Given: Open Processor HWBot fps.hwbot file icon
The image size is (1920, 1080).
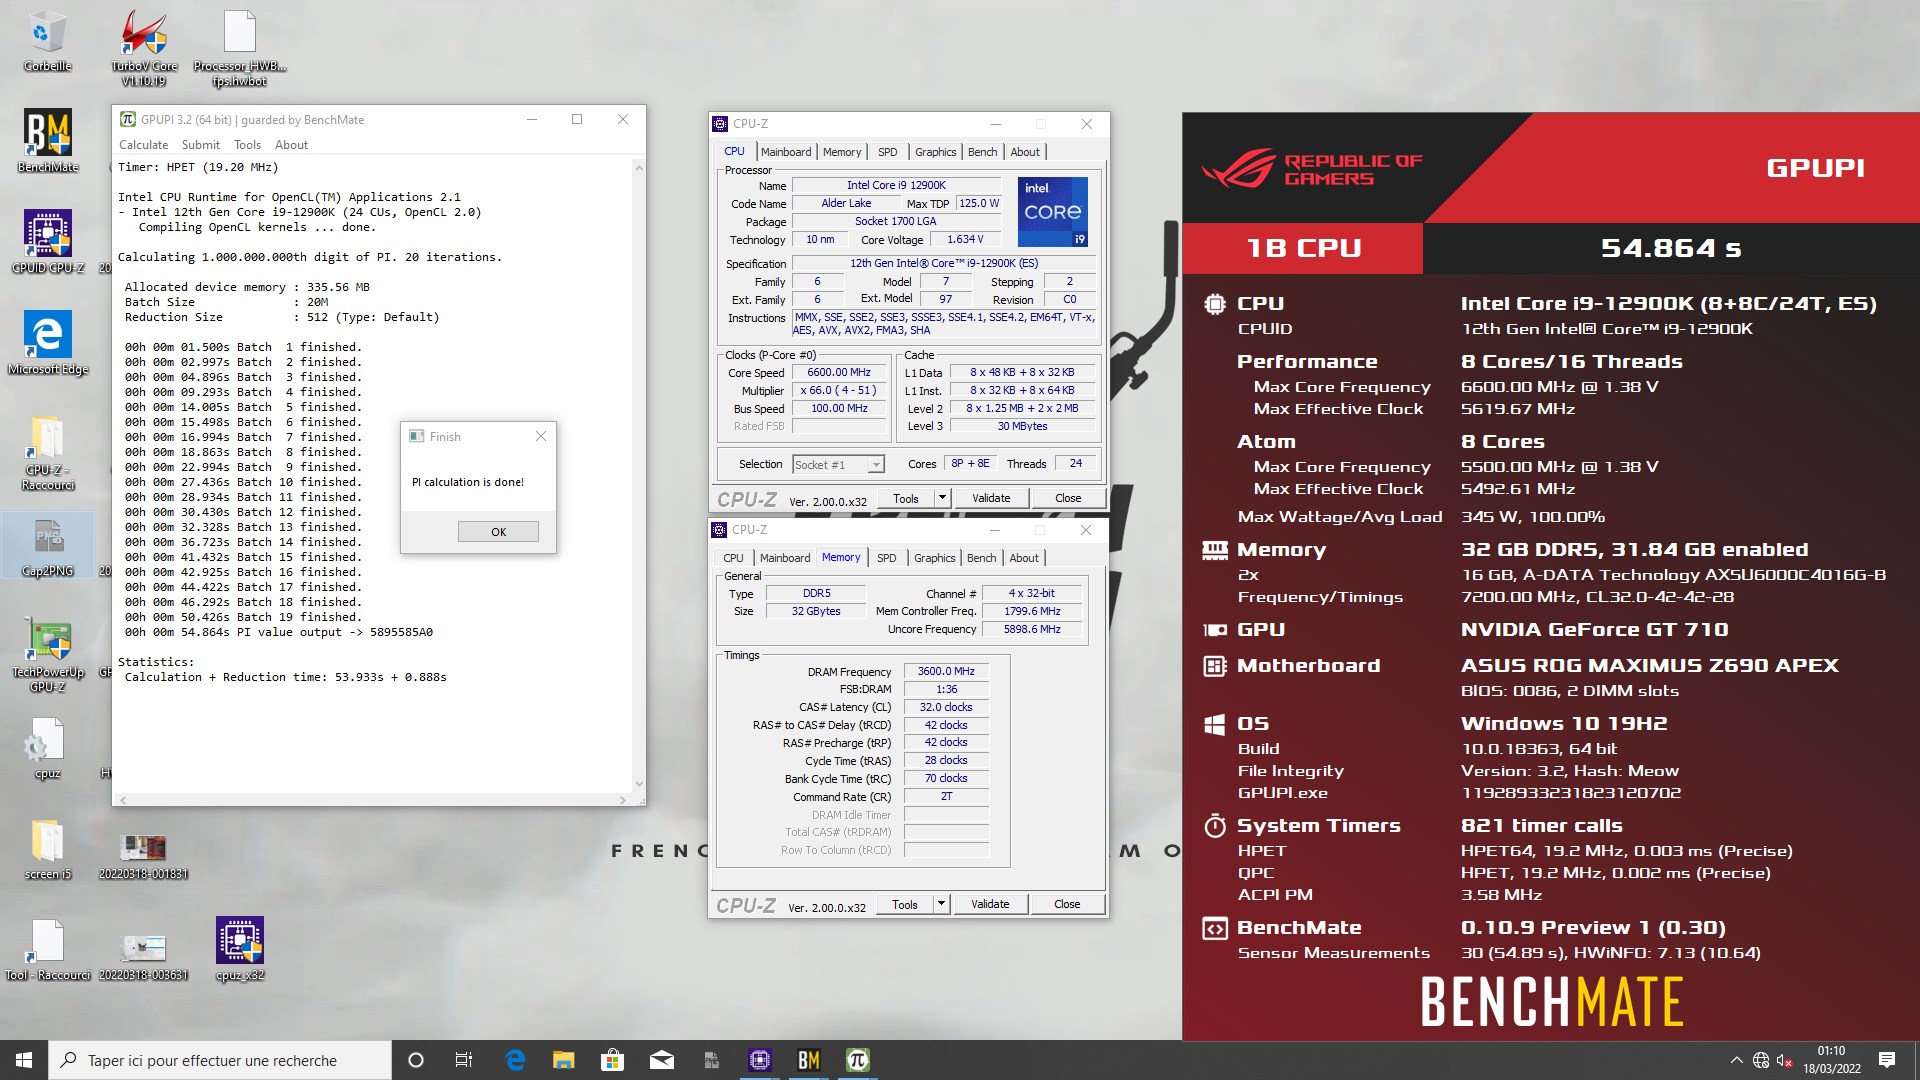Looking at the screenshot, I should 240,47.
